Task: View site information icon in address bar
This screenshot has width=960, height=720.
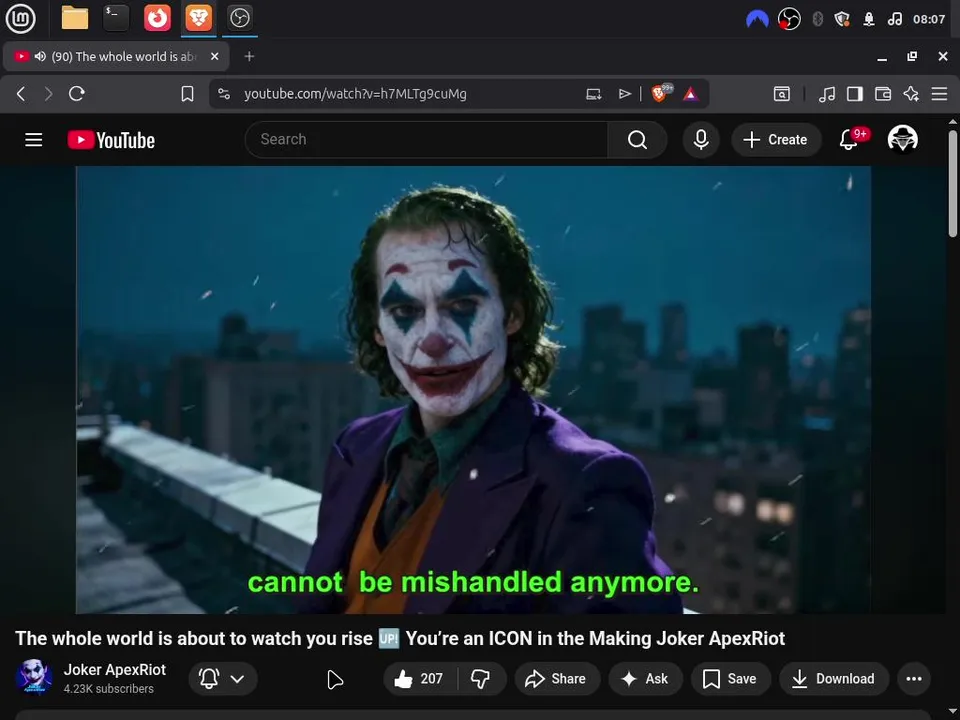Action: (224, 94)
